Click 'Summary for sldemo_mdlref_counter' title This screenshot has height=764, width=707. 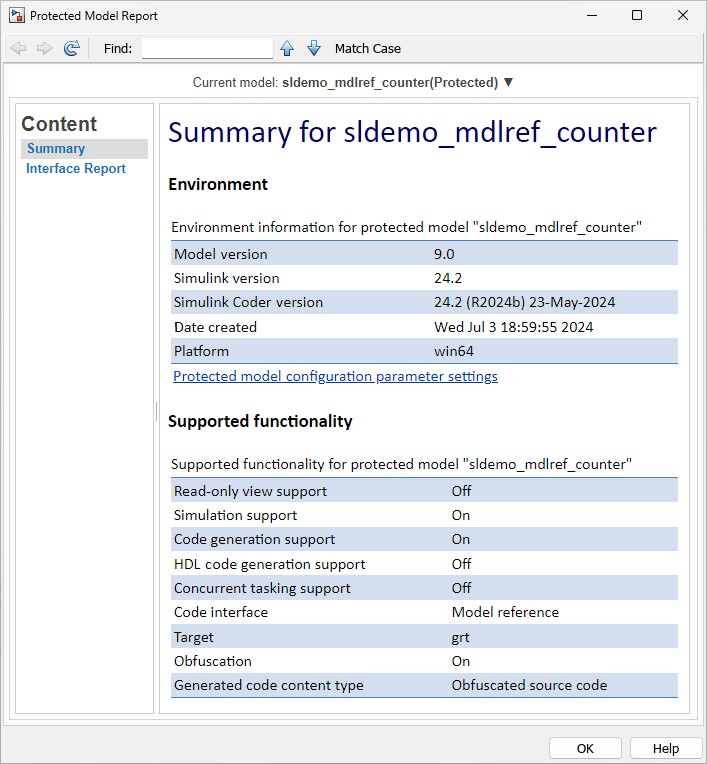click(x=412, y=133)
